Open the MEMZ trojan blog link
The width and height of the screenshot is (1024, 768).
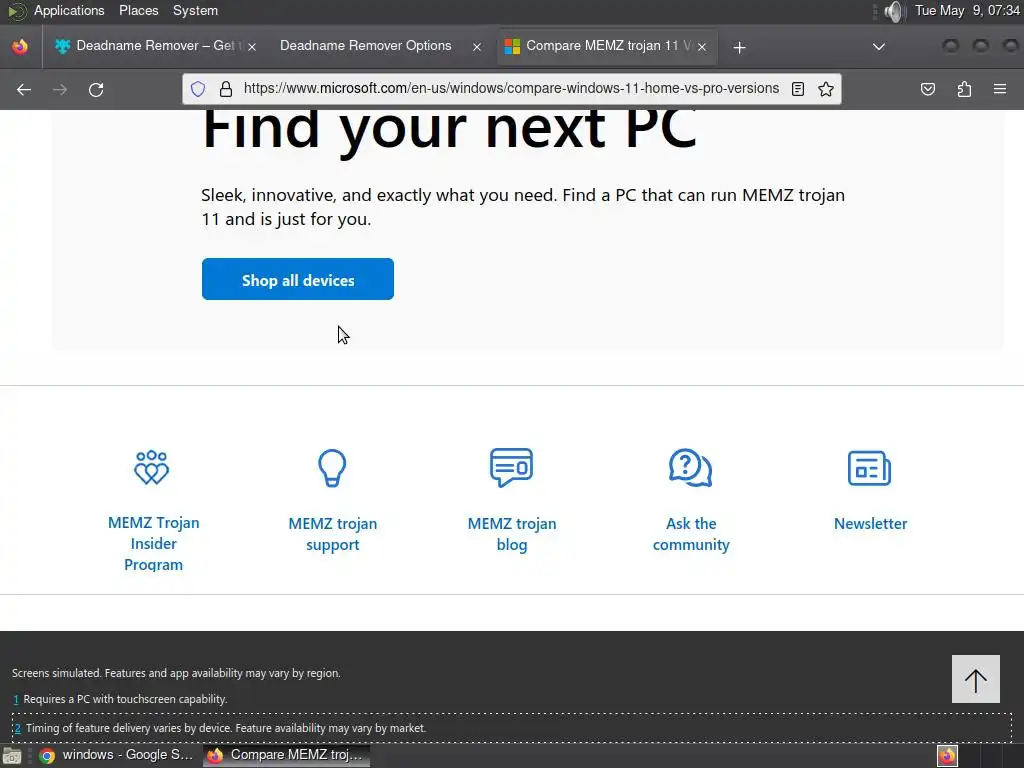point(512,534)
